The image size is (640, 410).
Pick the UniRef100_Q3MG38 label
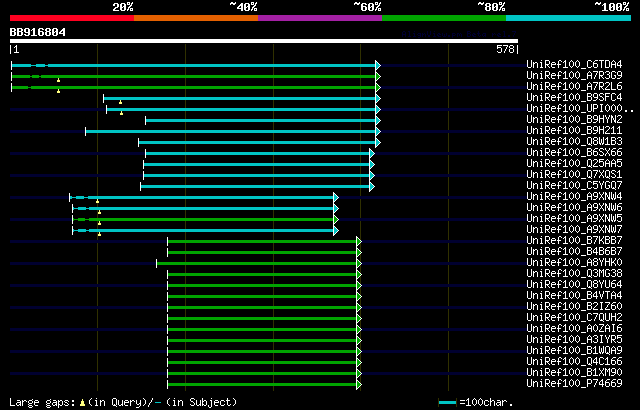574,273
